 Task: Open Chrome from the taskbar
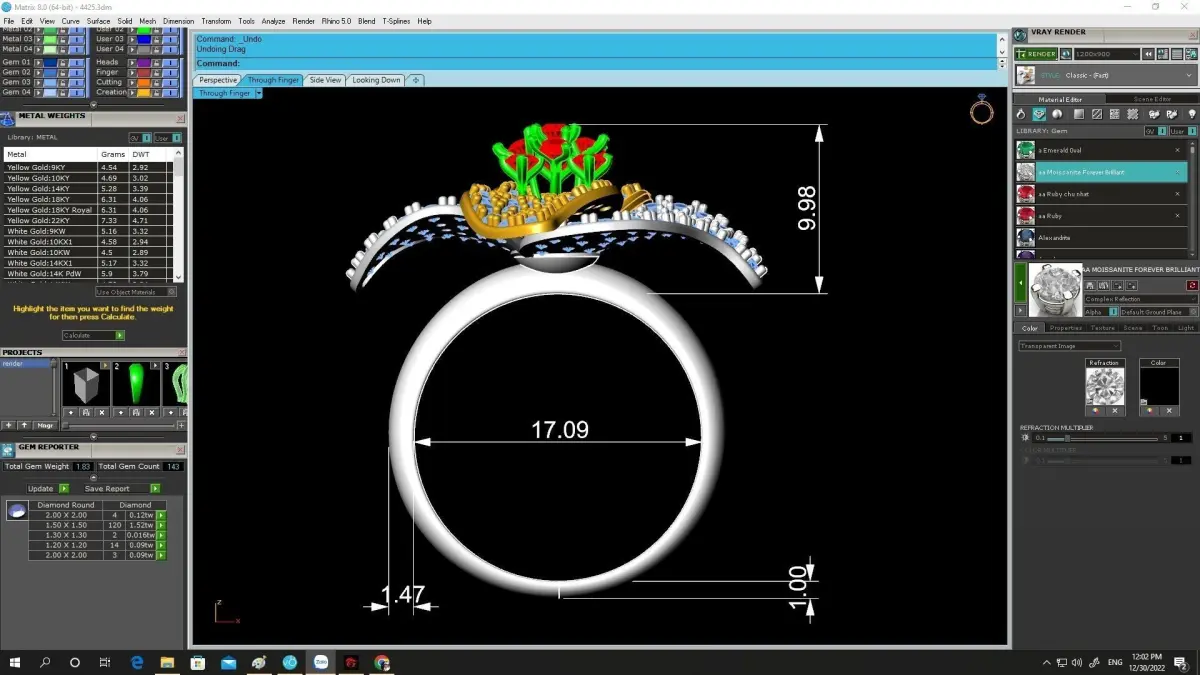click(x=382, y=662)
